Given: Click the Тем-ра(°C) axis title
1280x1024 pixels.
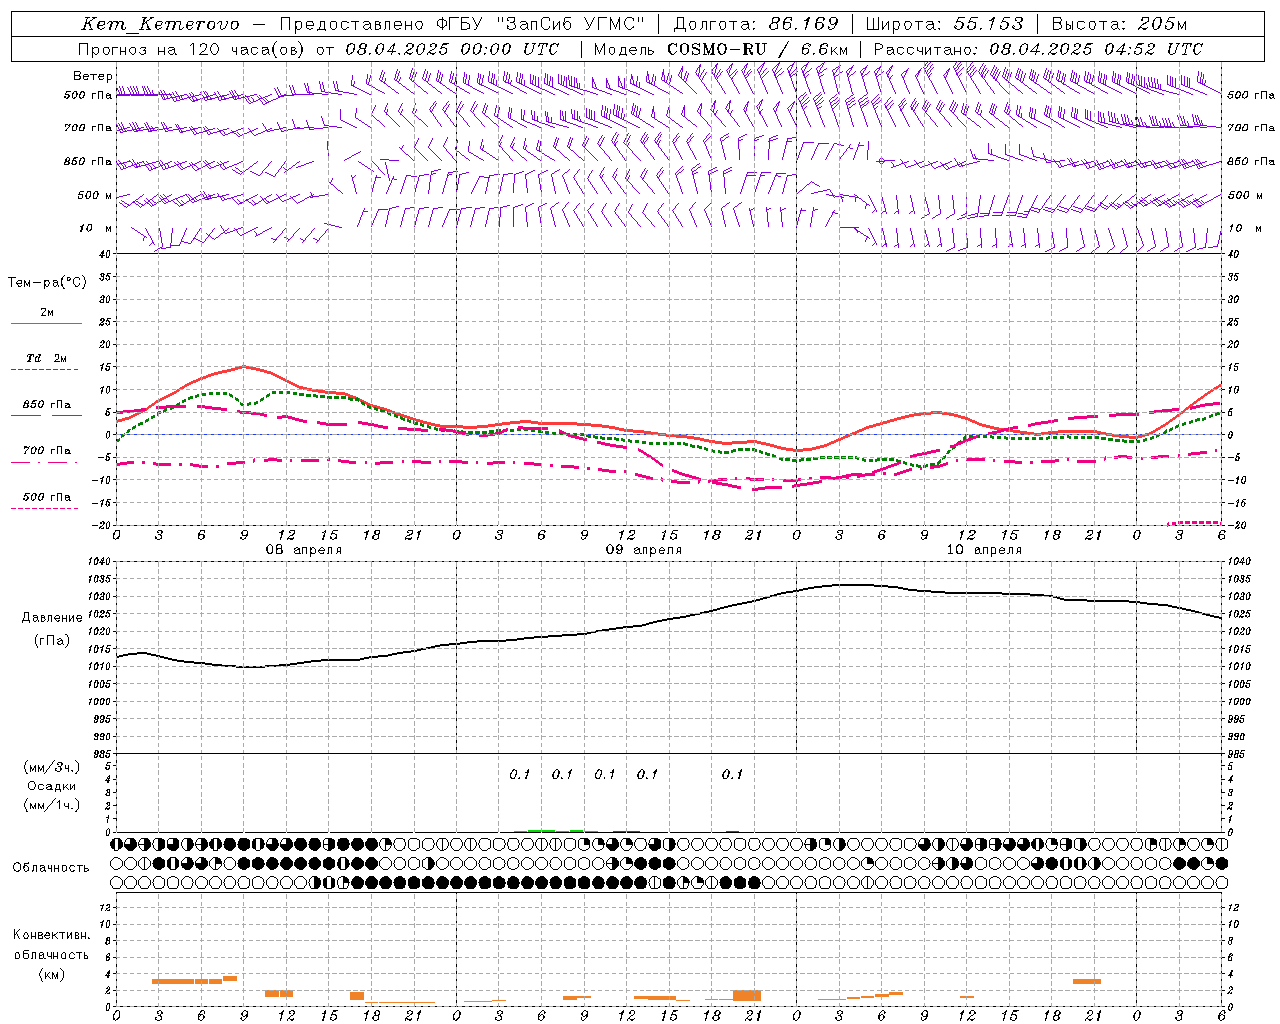Looking at the screenshot, I should [x=47, y=283].
